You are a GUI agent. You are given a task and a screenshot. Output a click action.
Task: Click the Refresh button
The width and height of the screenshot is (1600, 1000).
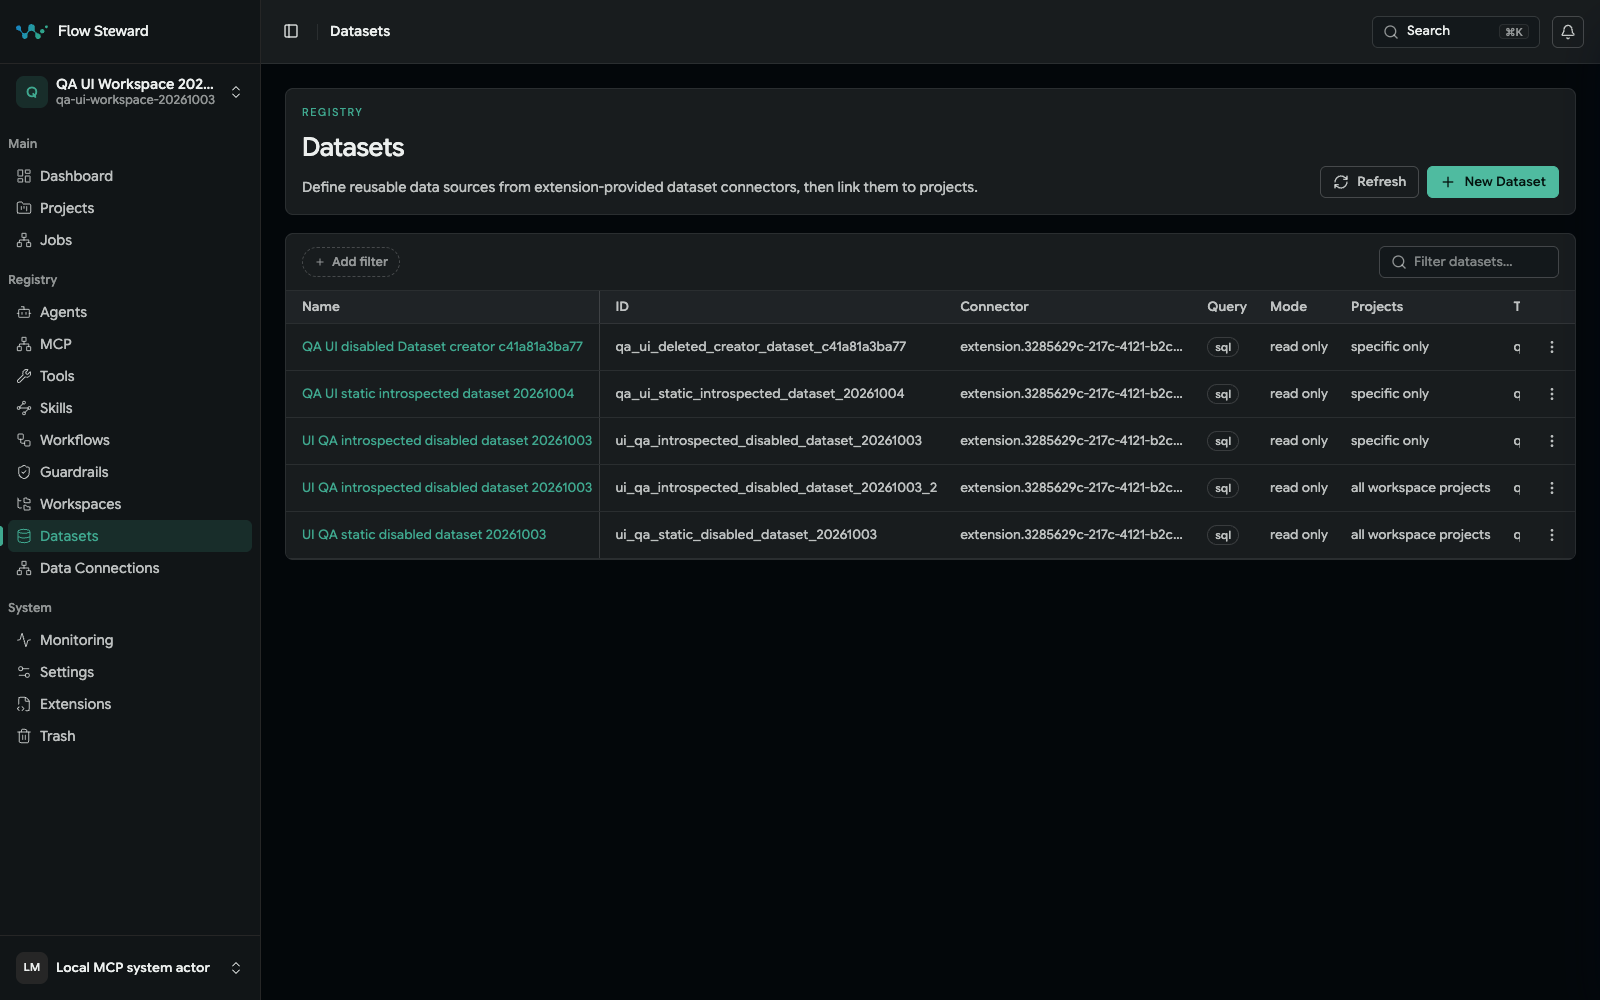coord(1369,182)
